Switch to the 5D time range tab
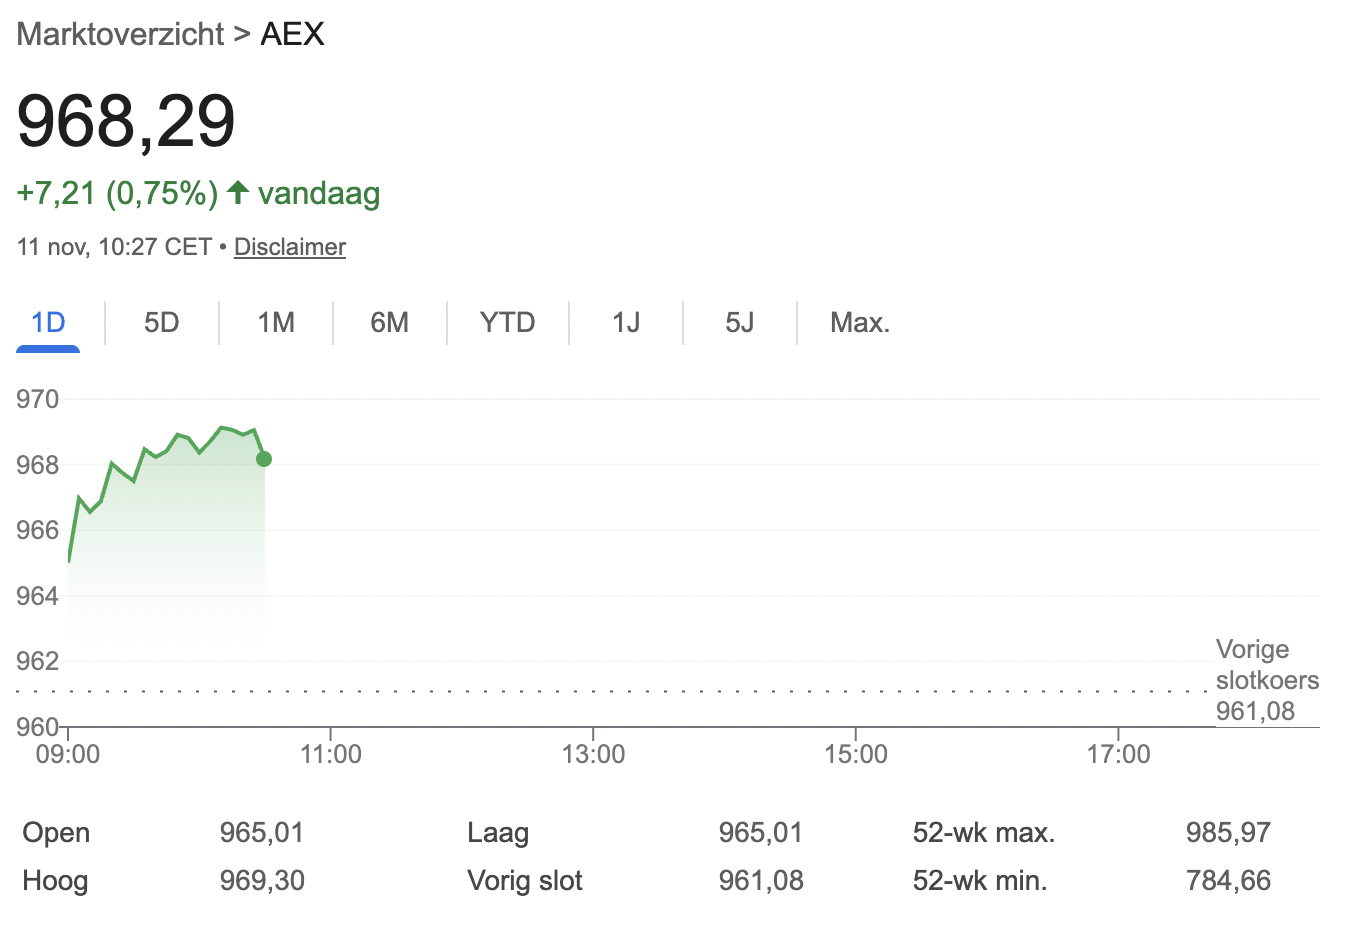This screenshot has height=926, width=1360. point(160,322)
